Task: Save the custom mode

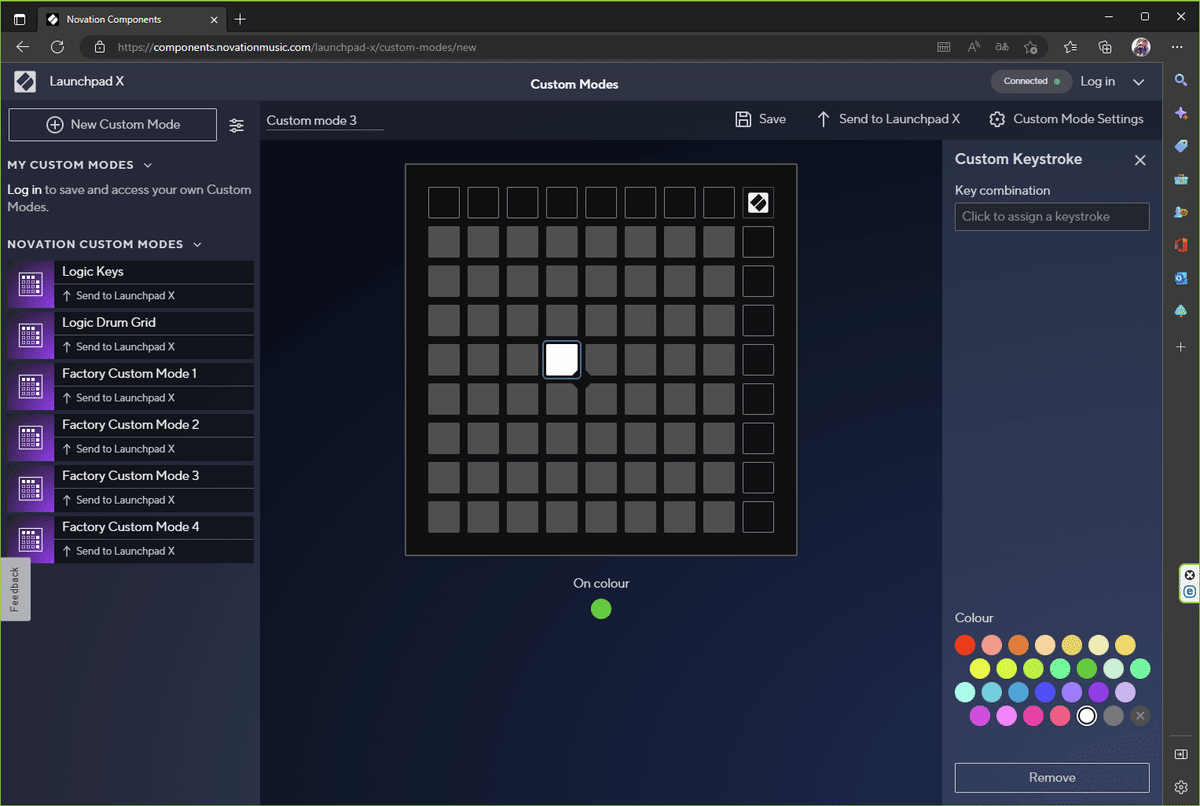Action: [761, 119]
